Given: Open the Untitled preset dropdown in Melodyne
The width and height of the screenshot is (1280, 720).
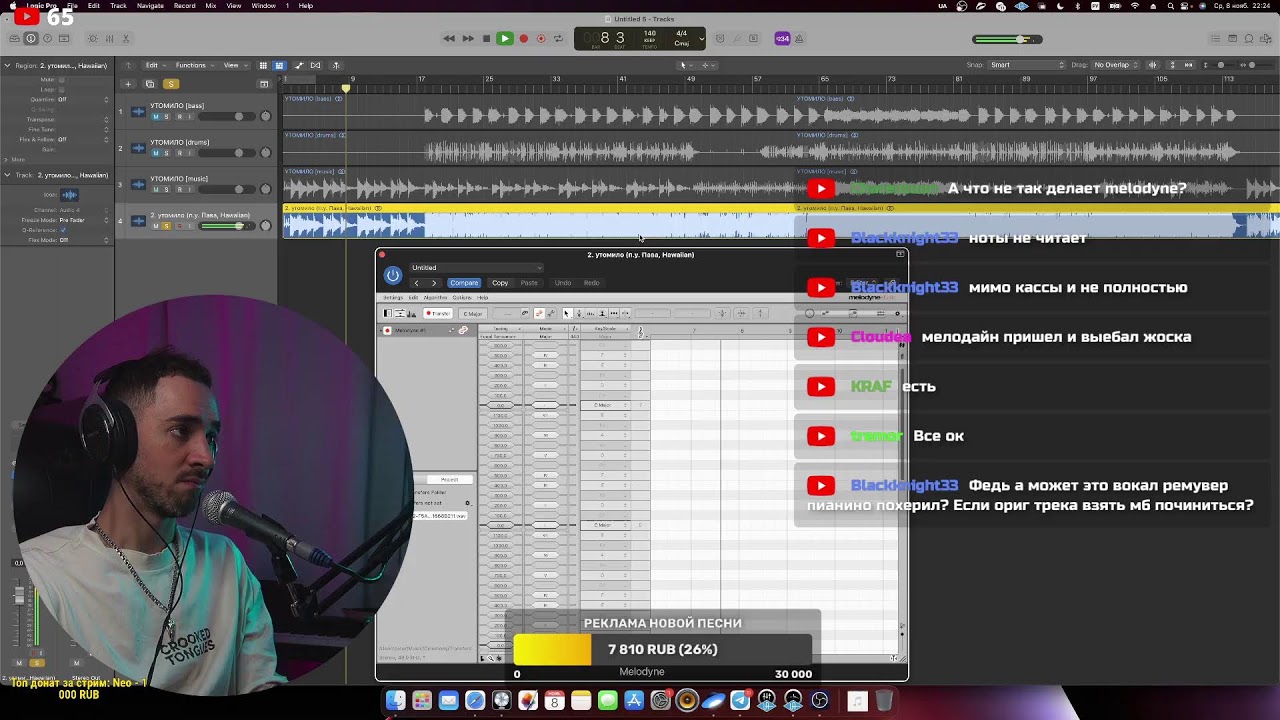Looking at the screenshot, I should 476,268.
